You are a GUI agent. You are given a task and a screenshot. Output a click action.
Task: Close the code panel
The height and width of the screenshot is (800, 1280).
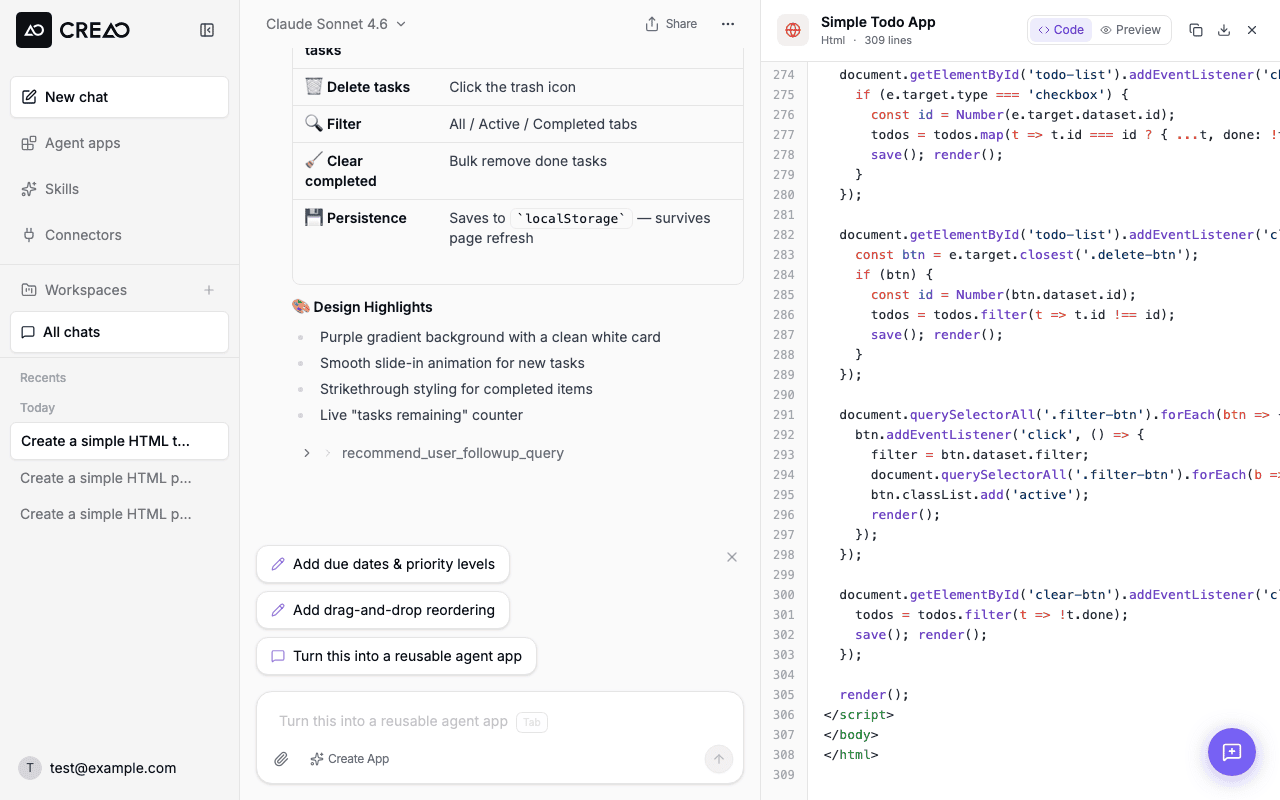point(1252,30)
